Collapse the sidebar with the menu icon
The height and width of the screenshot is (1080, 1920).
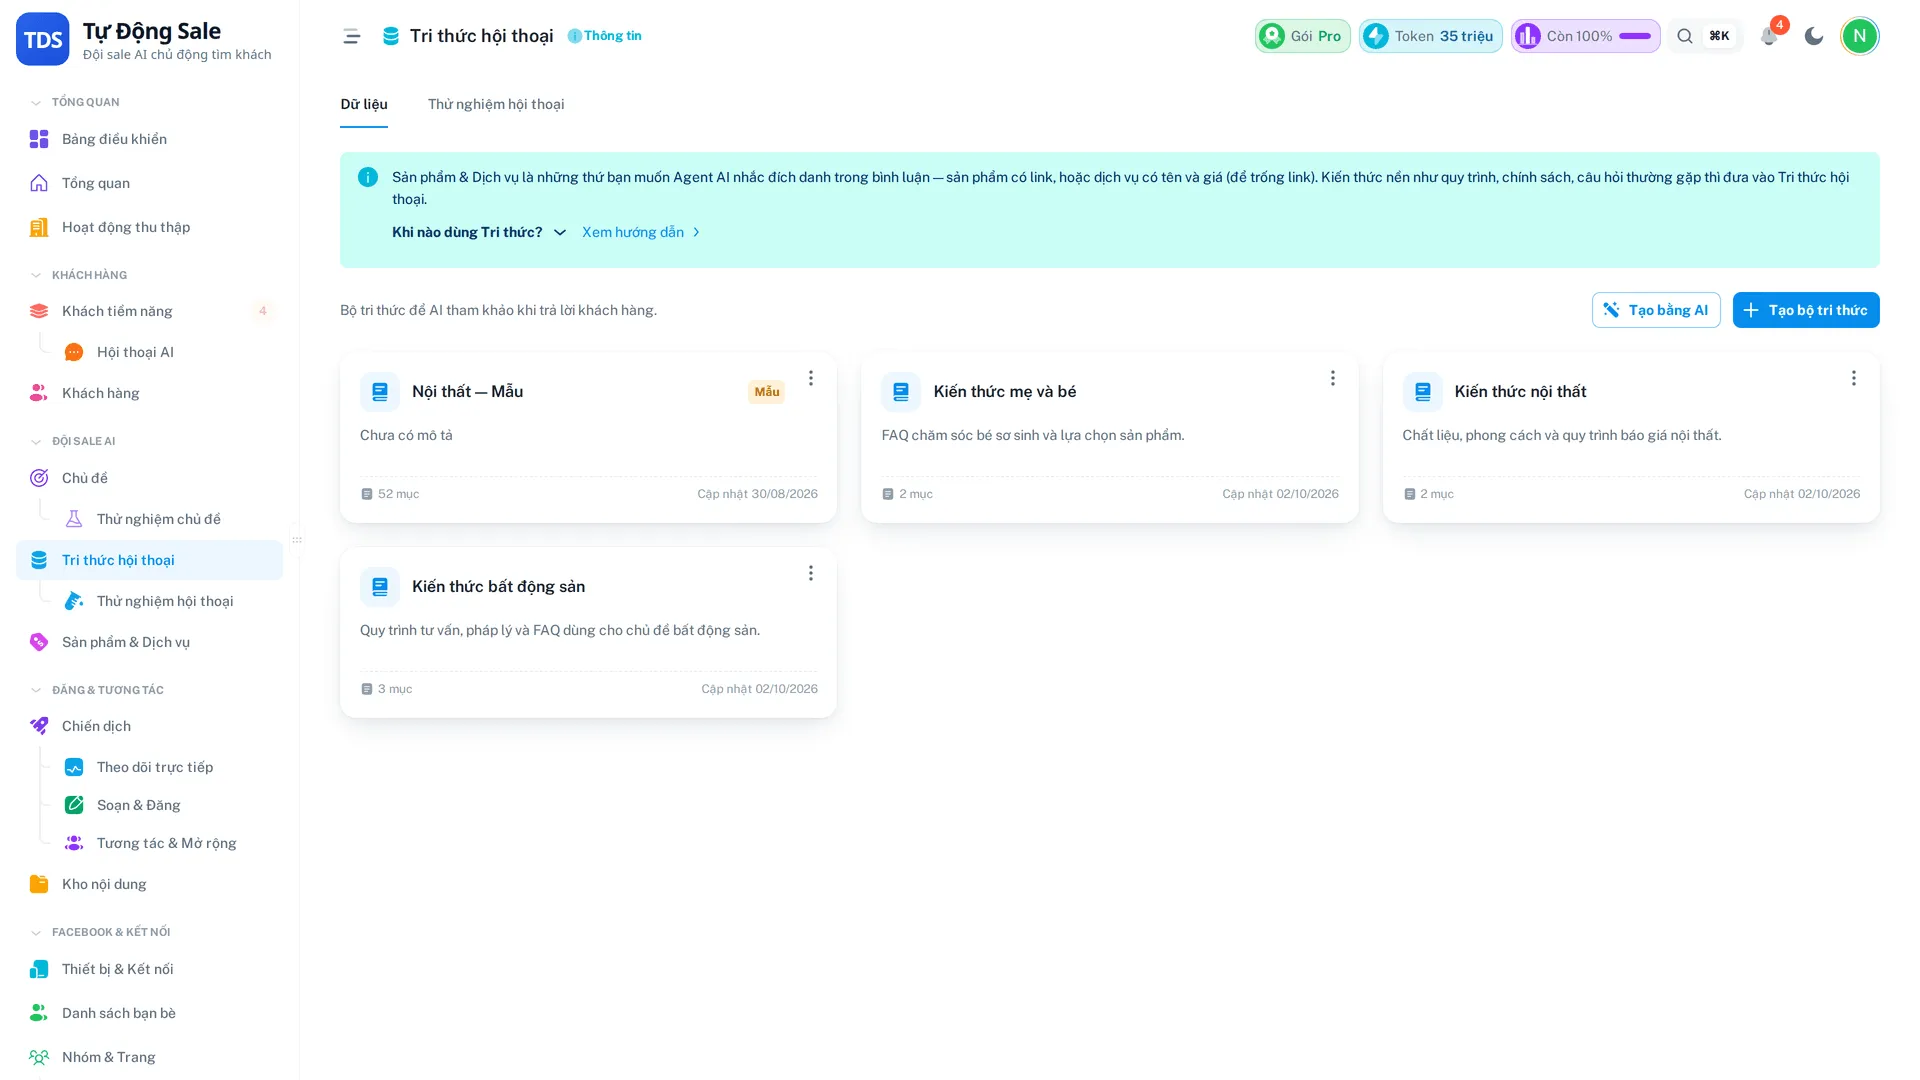tap(351, 36)
